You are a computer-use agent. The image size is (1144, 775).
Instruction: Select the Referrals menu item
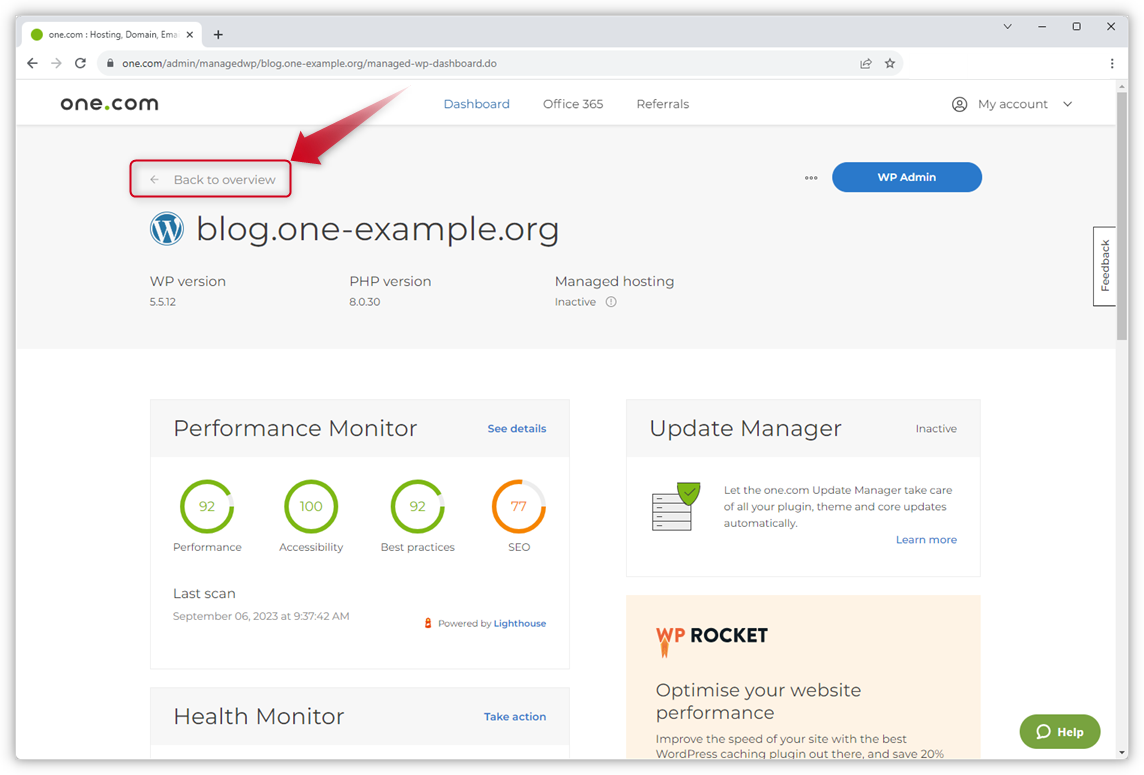point(662,103)
